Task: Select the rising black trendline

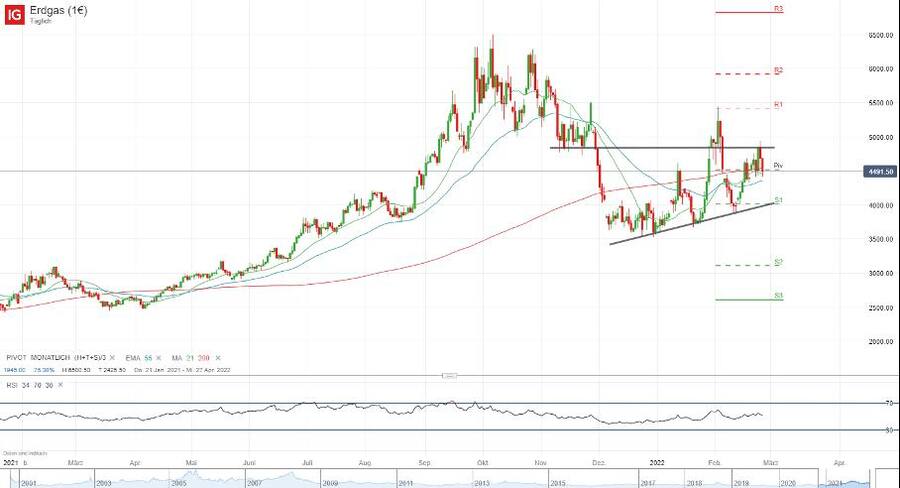Action: pyautogui.click(x=690, y=223)
